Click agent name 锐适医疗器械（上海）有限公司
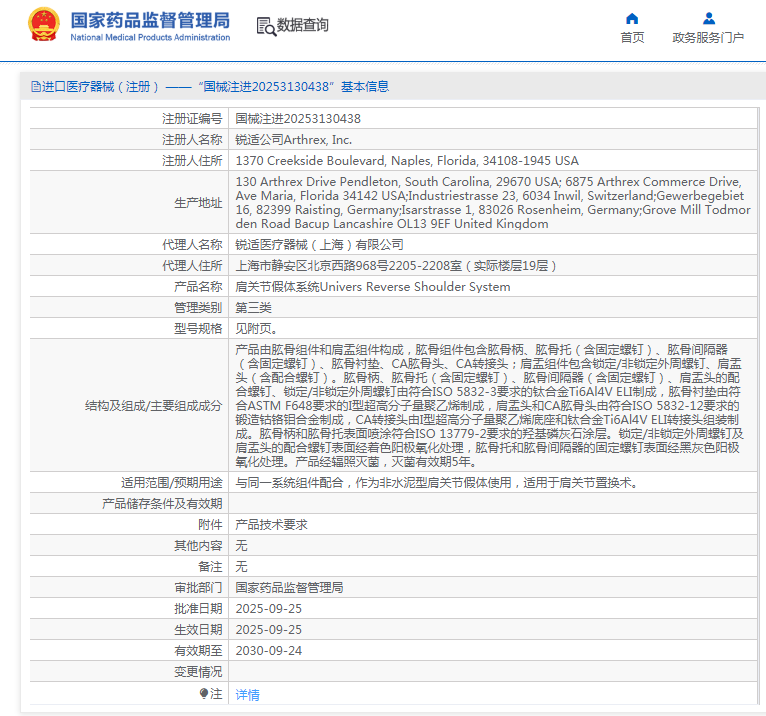This screenshot has width=766, height=716. click(x=319, y=244)
